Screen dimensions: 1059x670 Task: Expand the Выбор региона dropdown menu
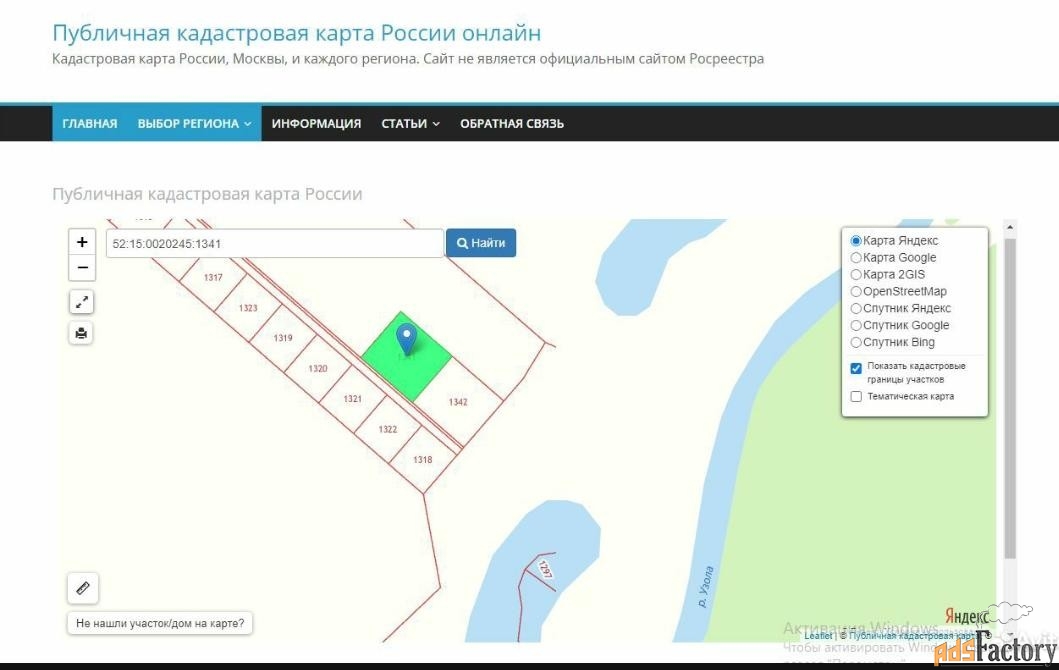click(194, 124)
